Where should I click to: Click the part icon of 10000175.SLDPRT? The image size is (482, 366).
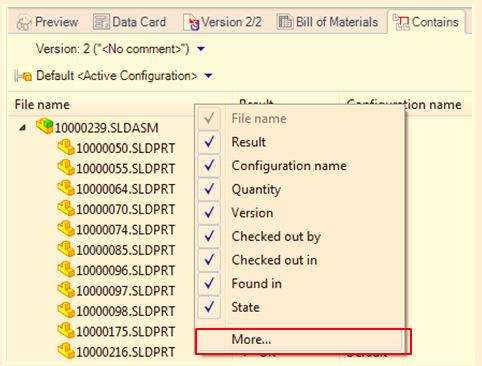point(66,330)
